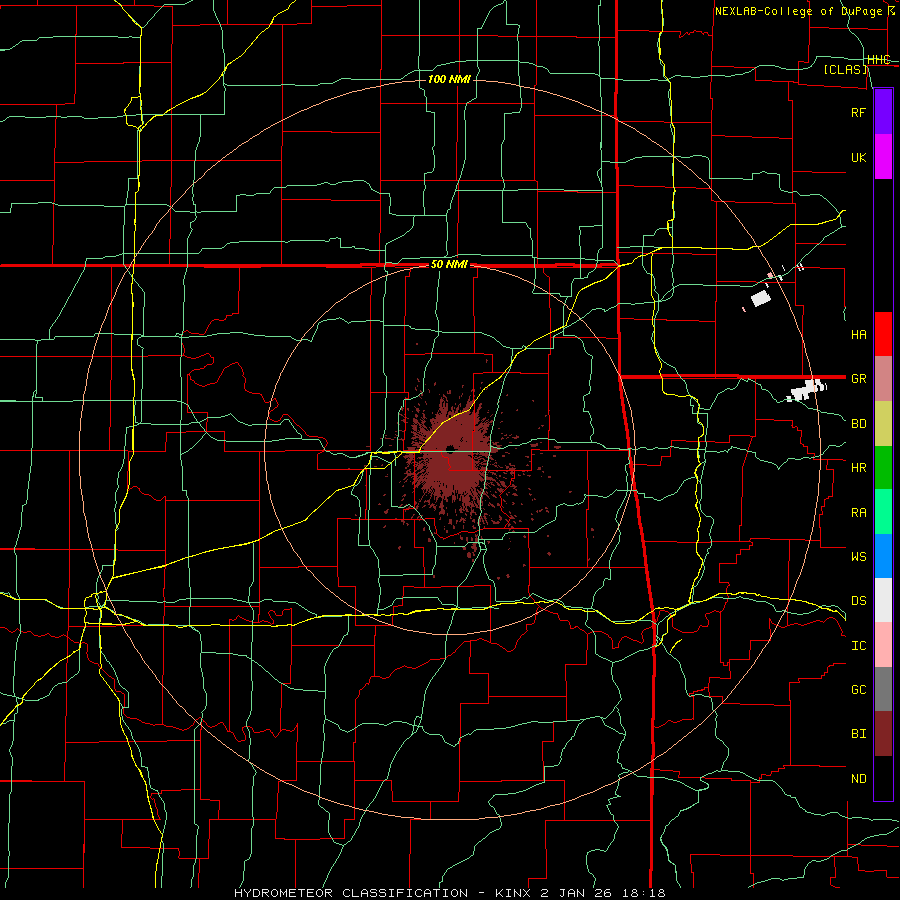Screen dimensions: 900x900
Task: Click the 100 NMI range ring label
Action: coord(449,79)
